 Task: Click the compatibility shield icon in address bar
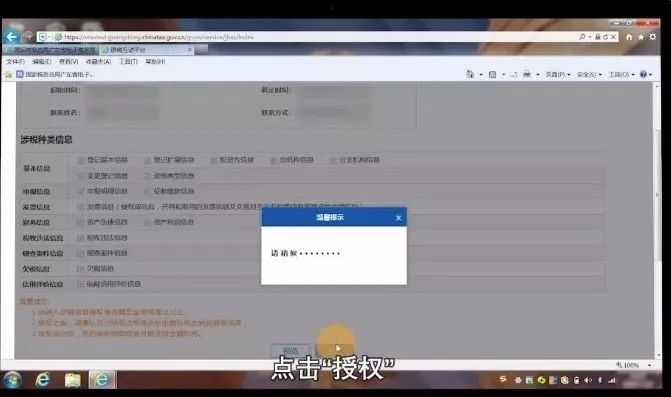tap(43, 37)
